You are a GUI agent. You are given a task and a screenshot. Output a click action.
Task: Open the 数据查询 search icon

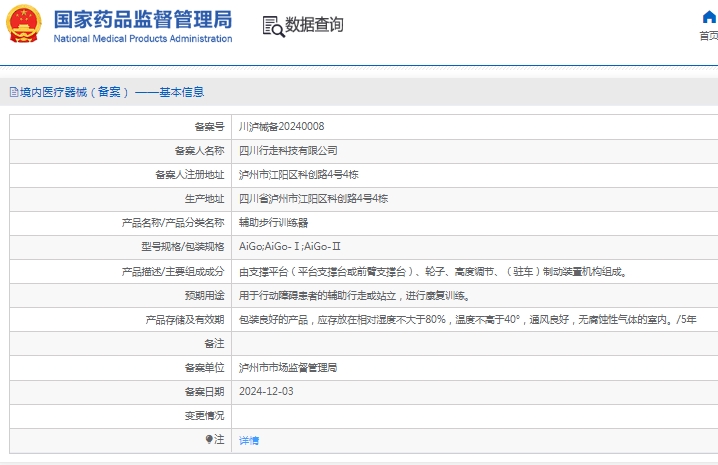(273, 27)
